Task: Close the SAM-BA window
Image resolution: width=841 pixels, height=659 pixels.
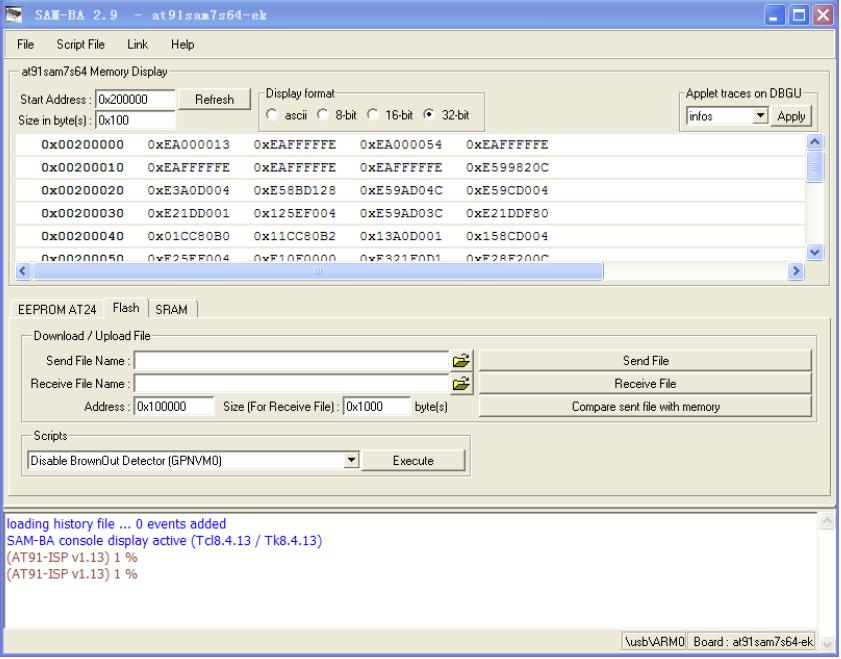Action: click(x=823, y=15)
